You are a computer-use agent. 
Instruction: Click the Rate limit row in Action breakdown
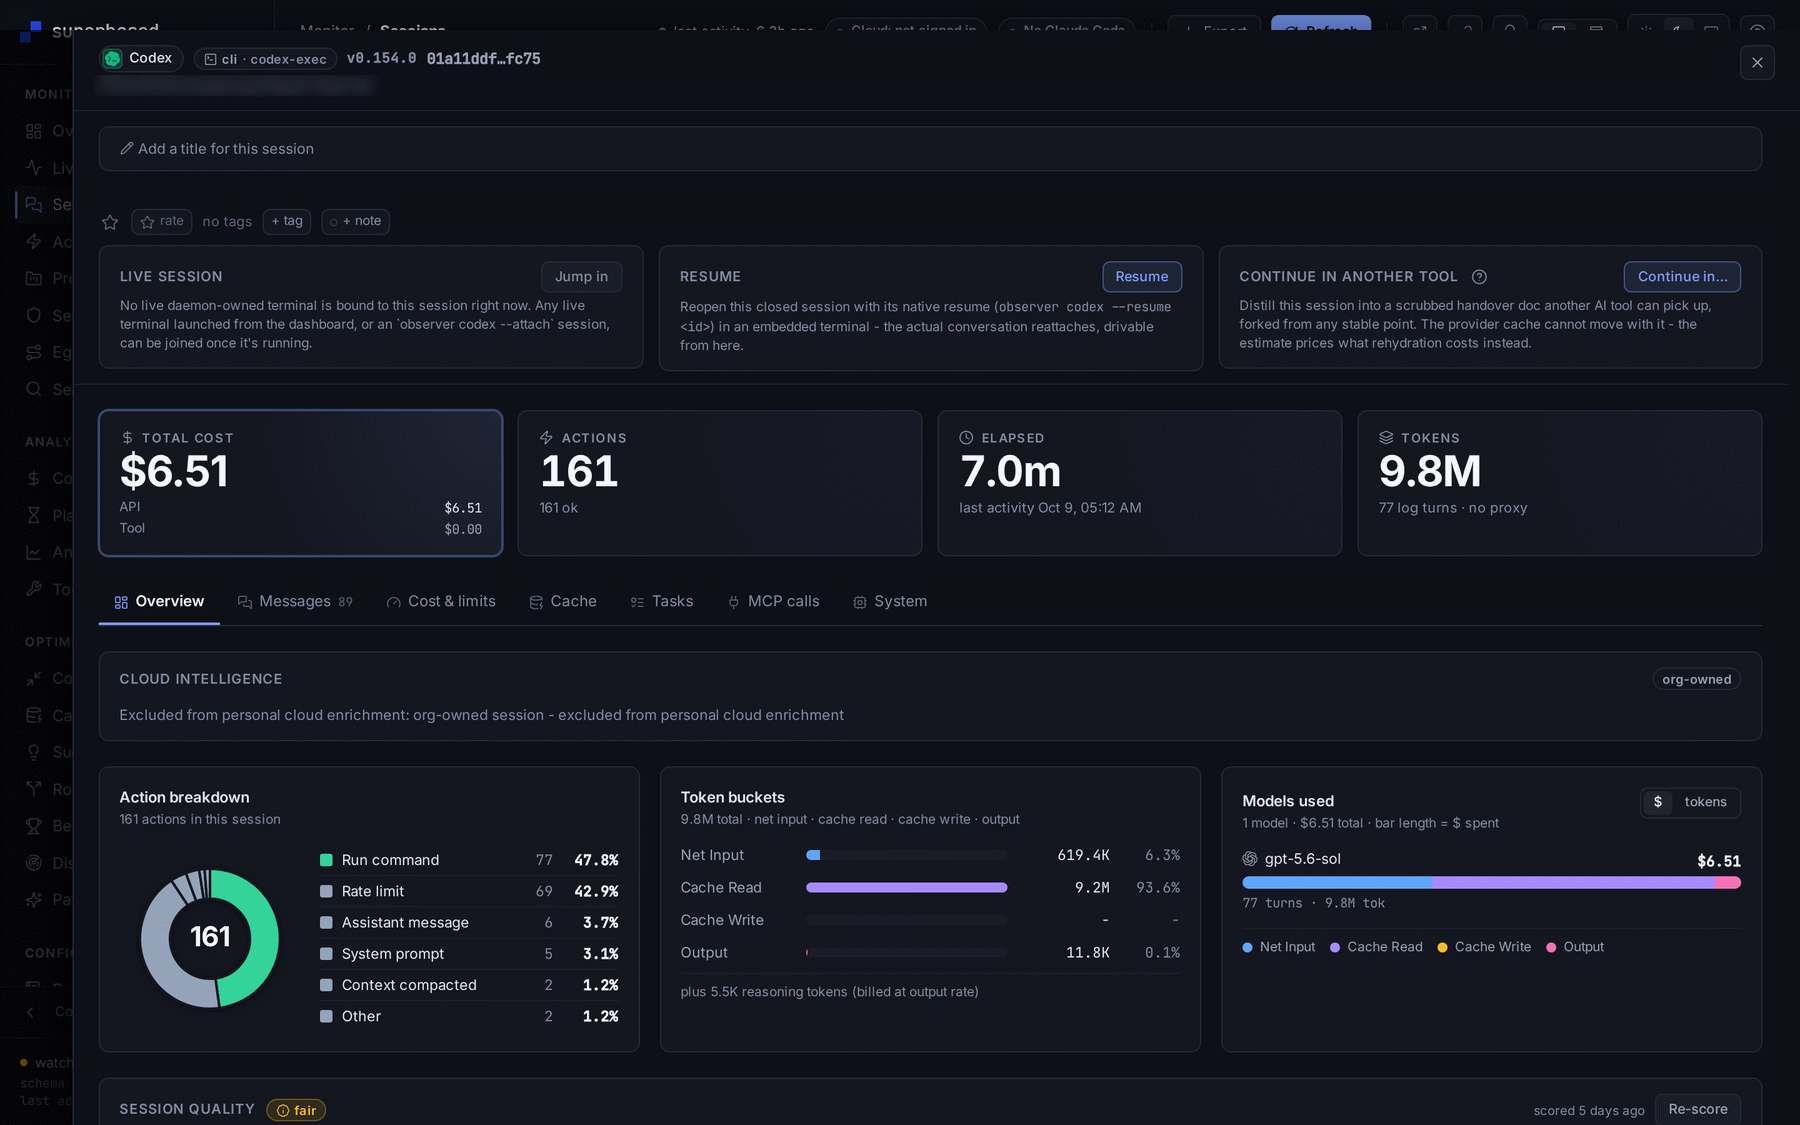pos(469,891)
